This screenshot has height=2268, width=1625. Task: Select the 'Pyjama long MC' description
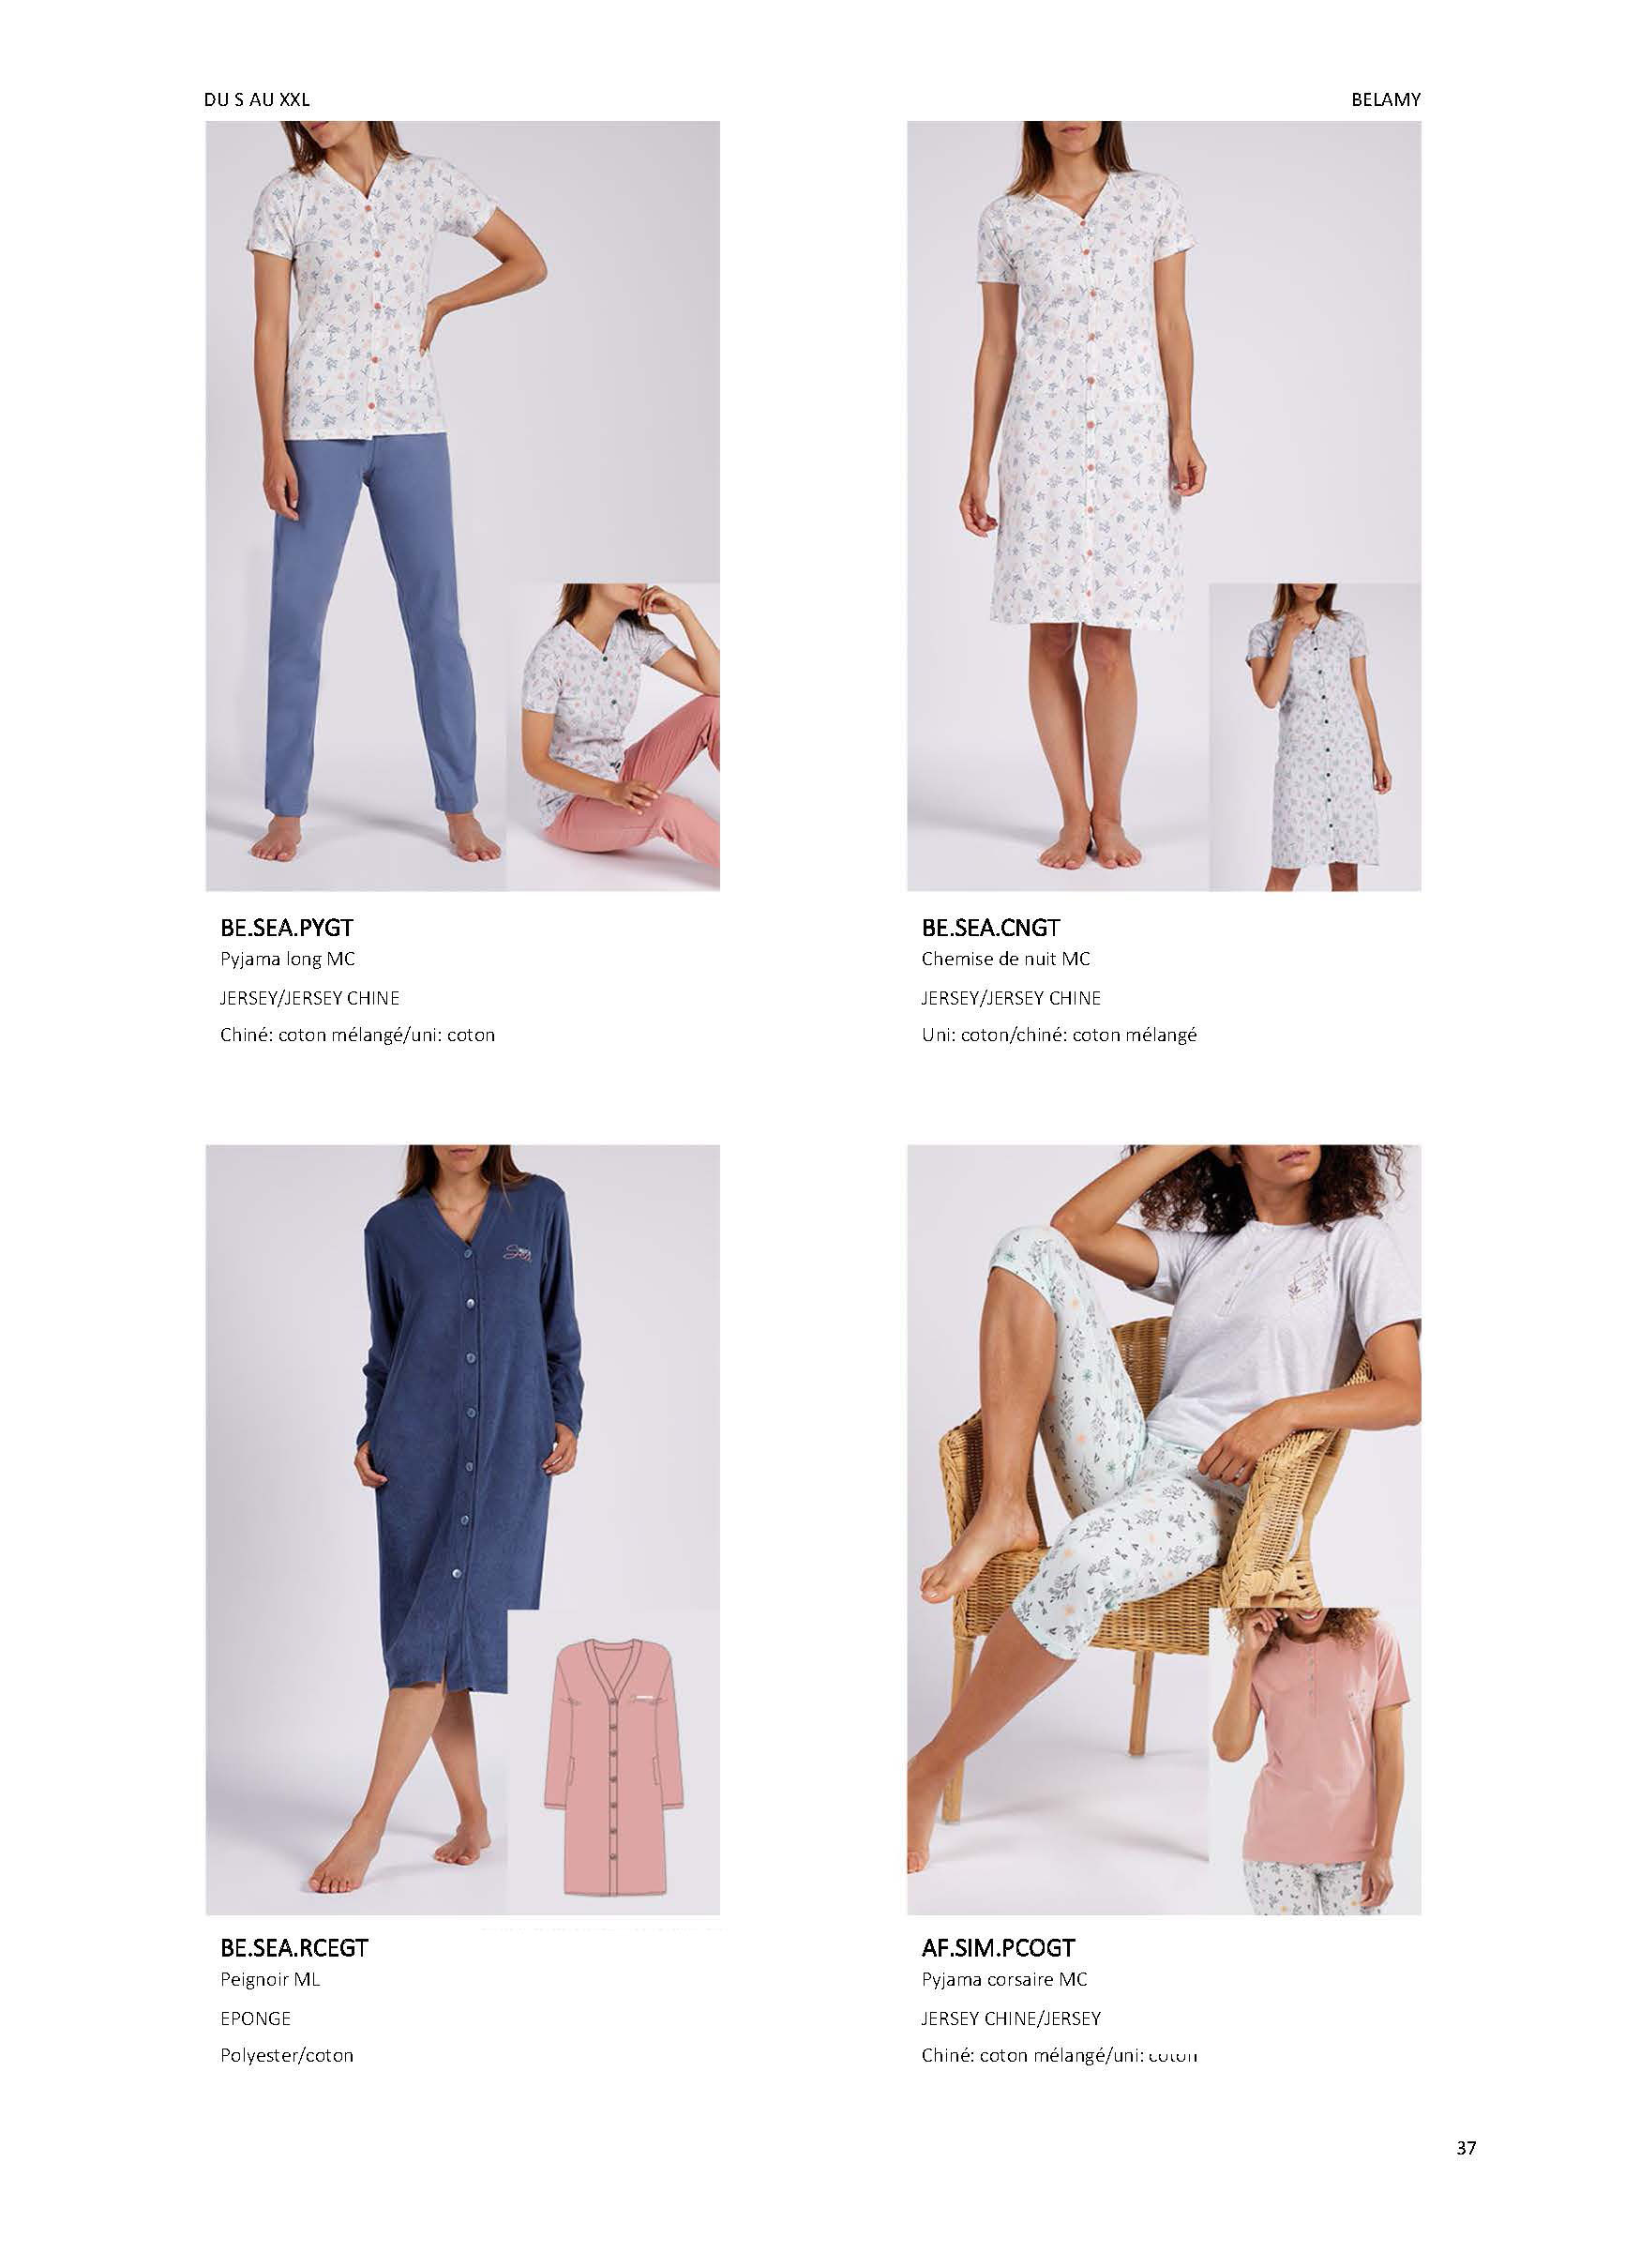(x=287, y=959)
